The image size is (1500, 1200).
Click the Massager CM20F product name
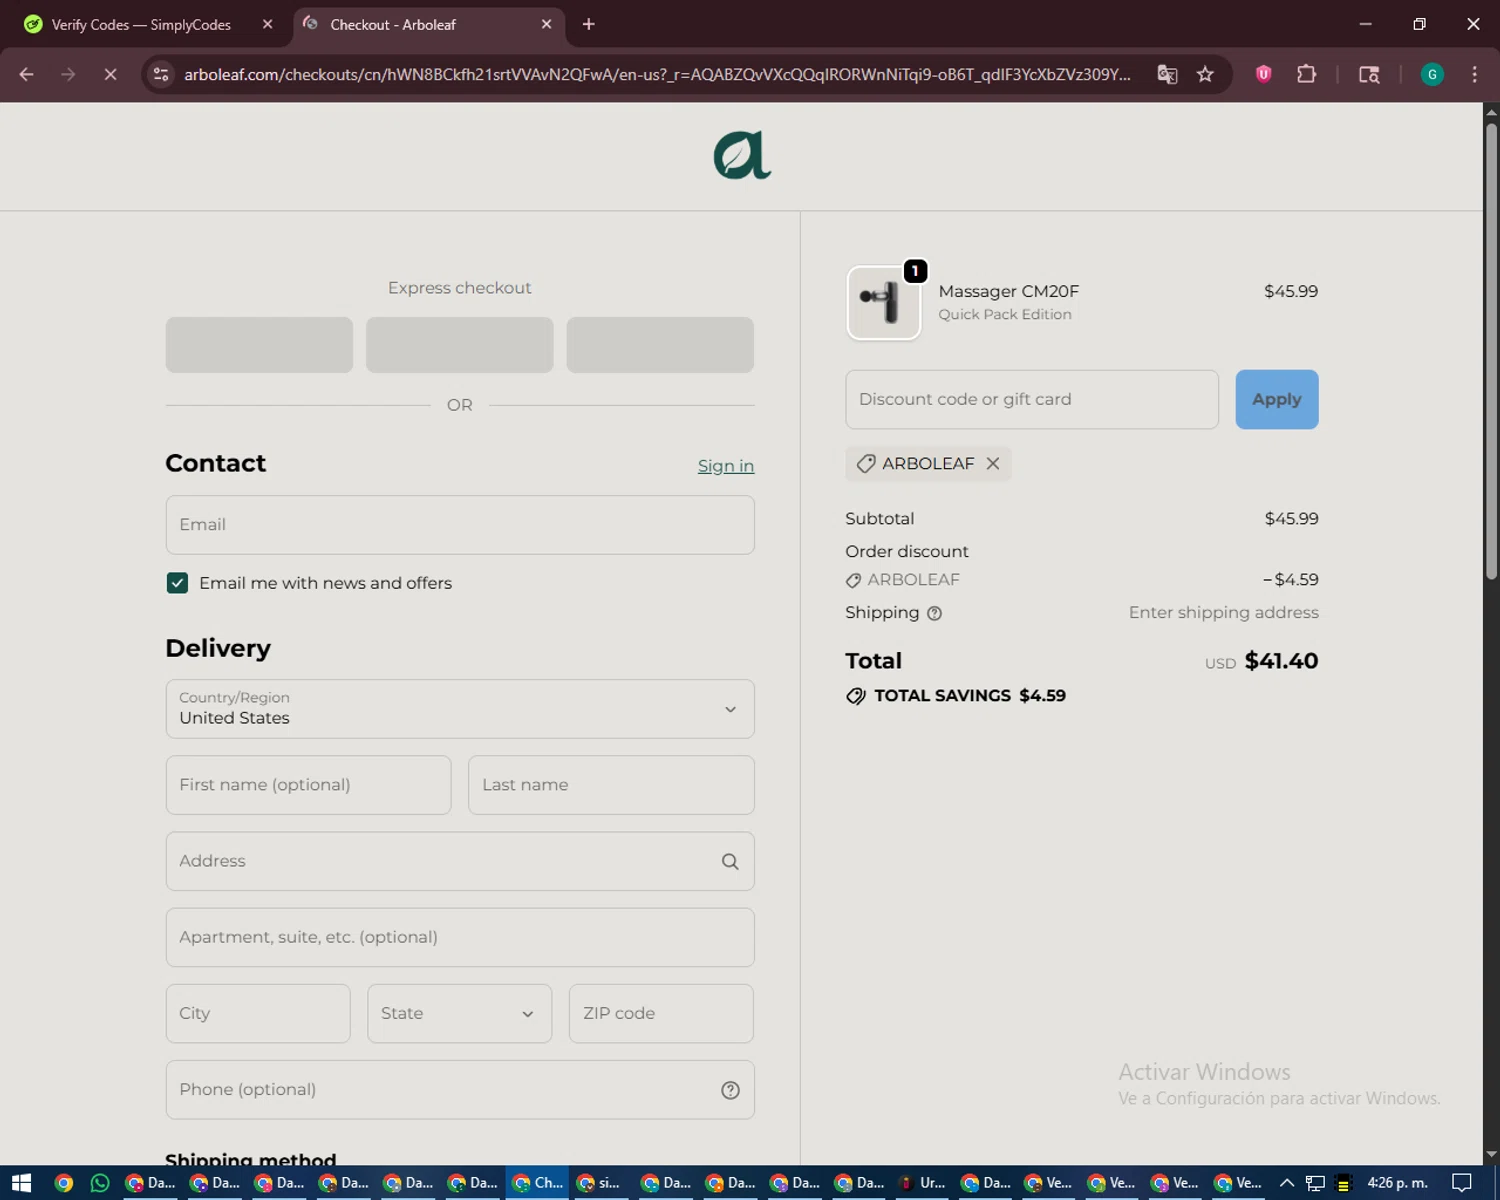click(1008, 291)
